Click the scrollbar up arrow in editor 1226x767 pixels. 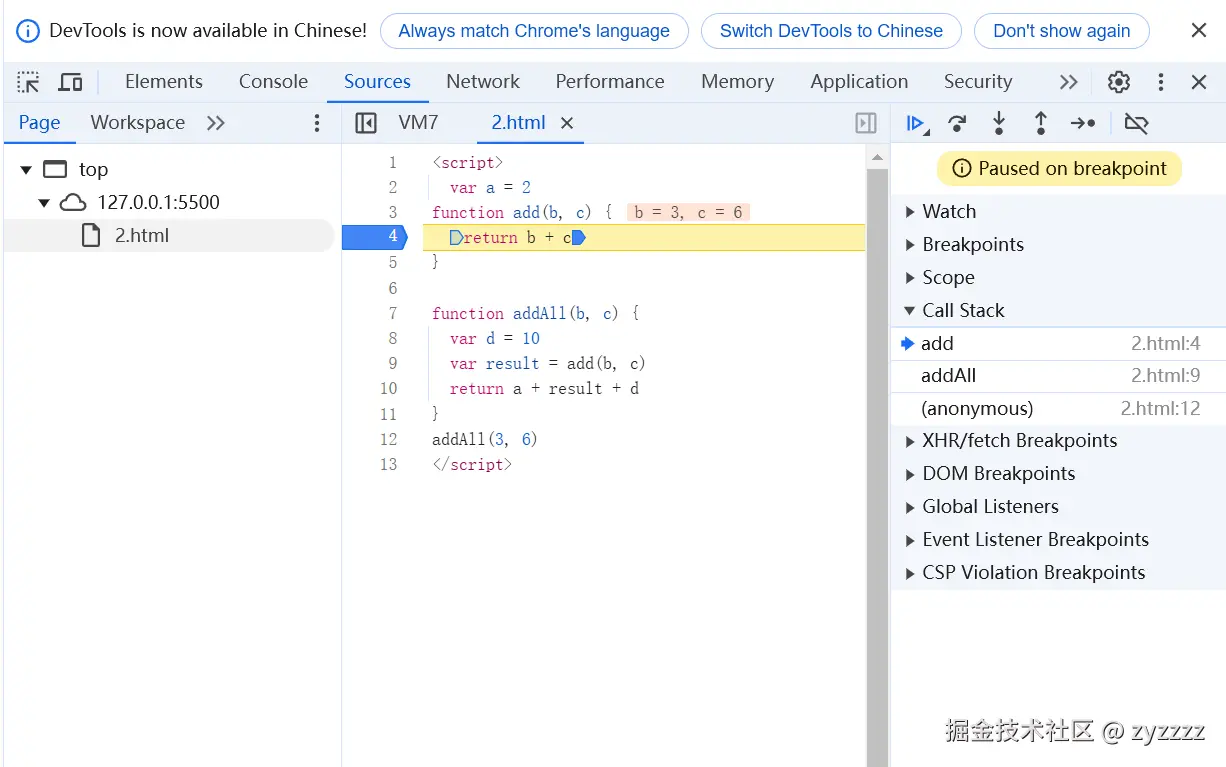point(877,157)
